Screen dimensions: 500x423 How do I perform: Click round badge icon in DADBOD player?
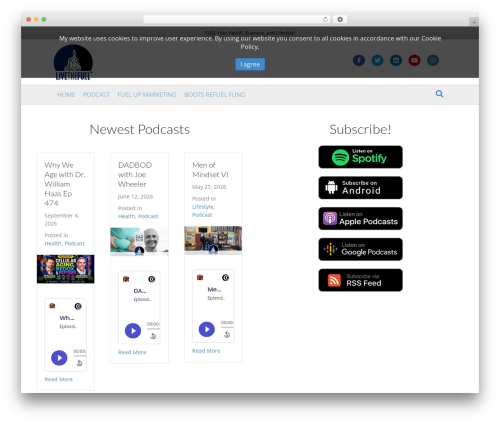pos(152,279)
